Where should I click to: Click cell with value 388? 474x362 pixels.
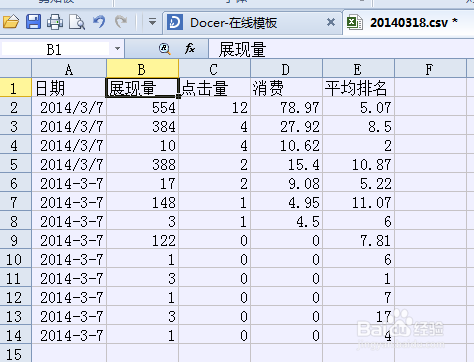point(142,164)
